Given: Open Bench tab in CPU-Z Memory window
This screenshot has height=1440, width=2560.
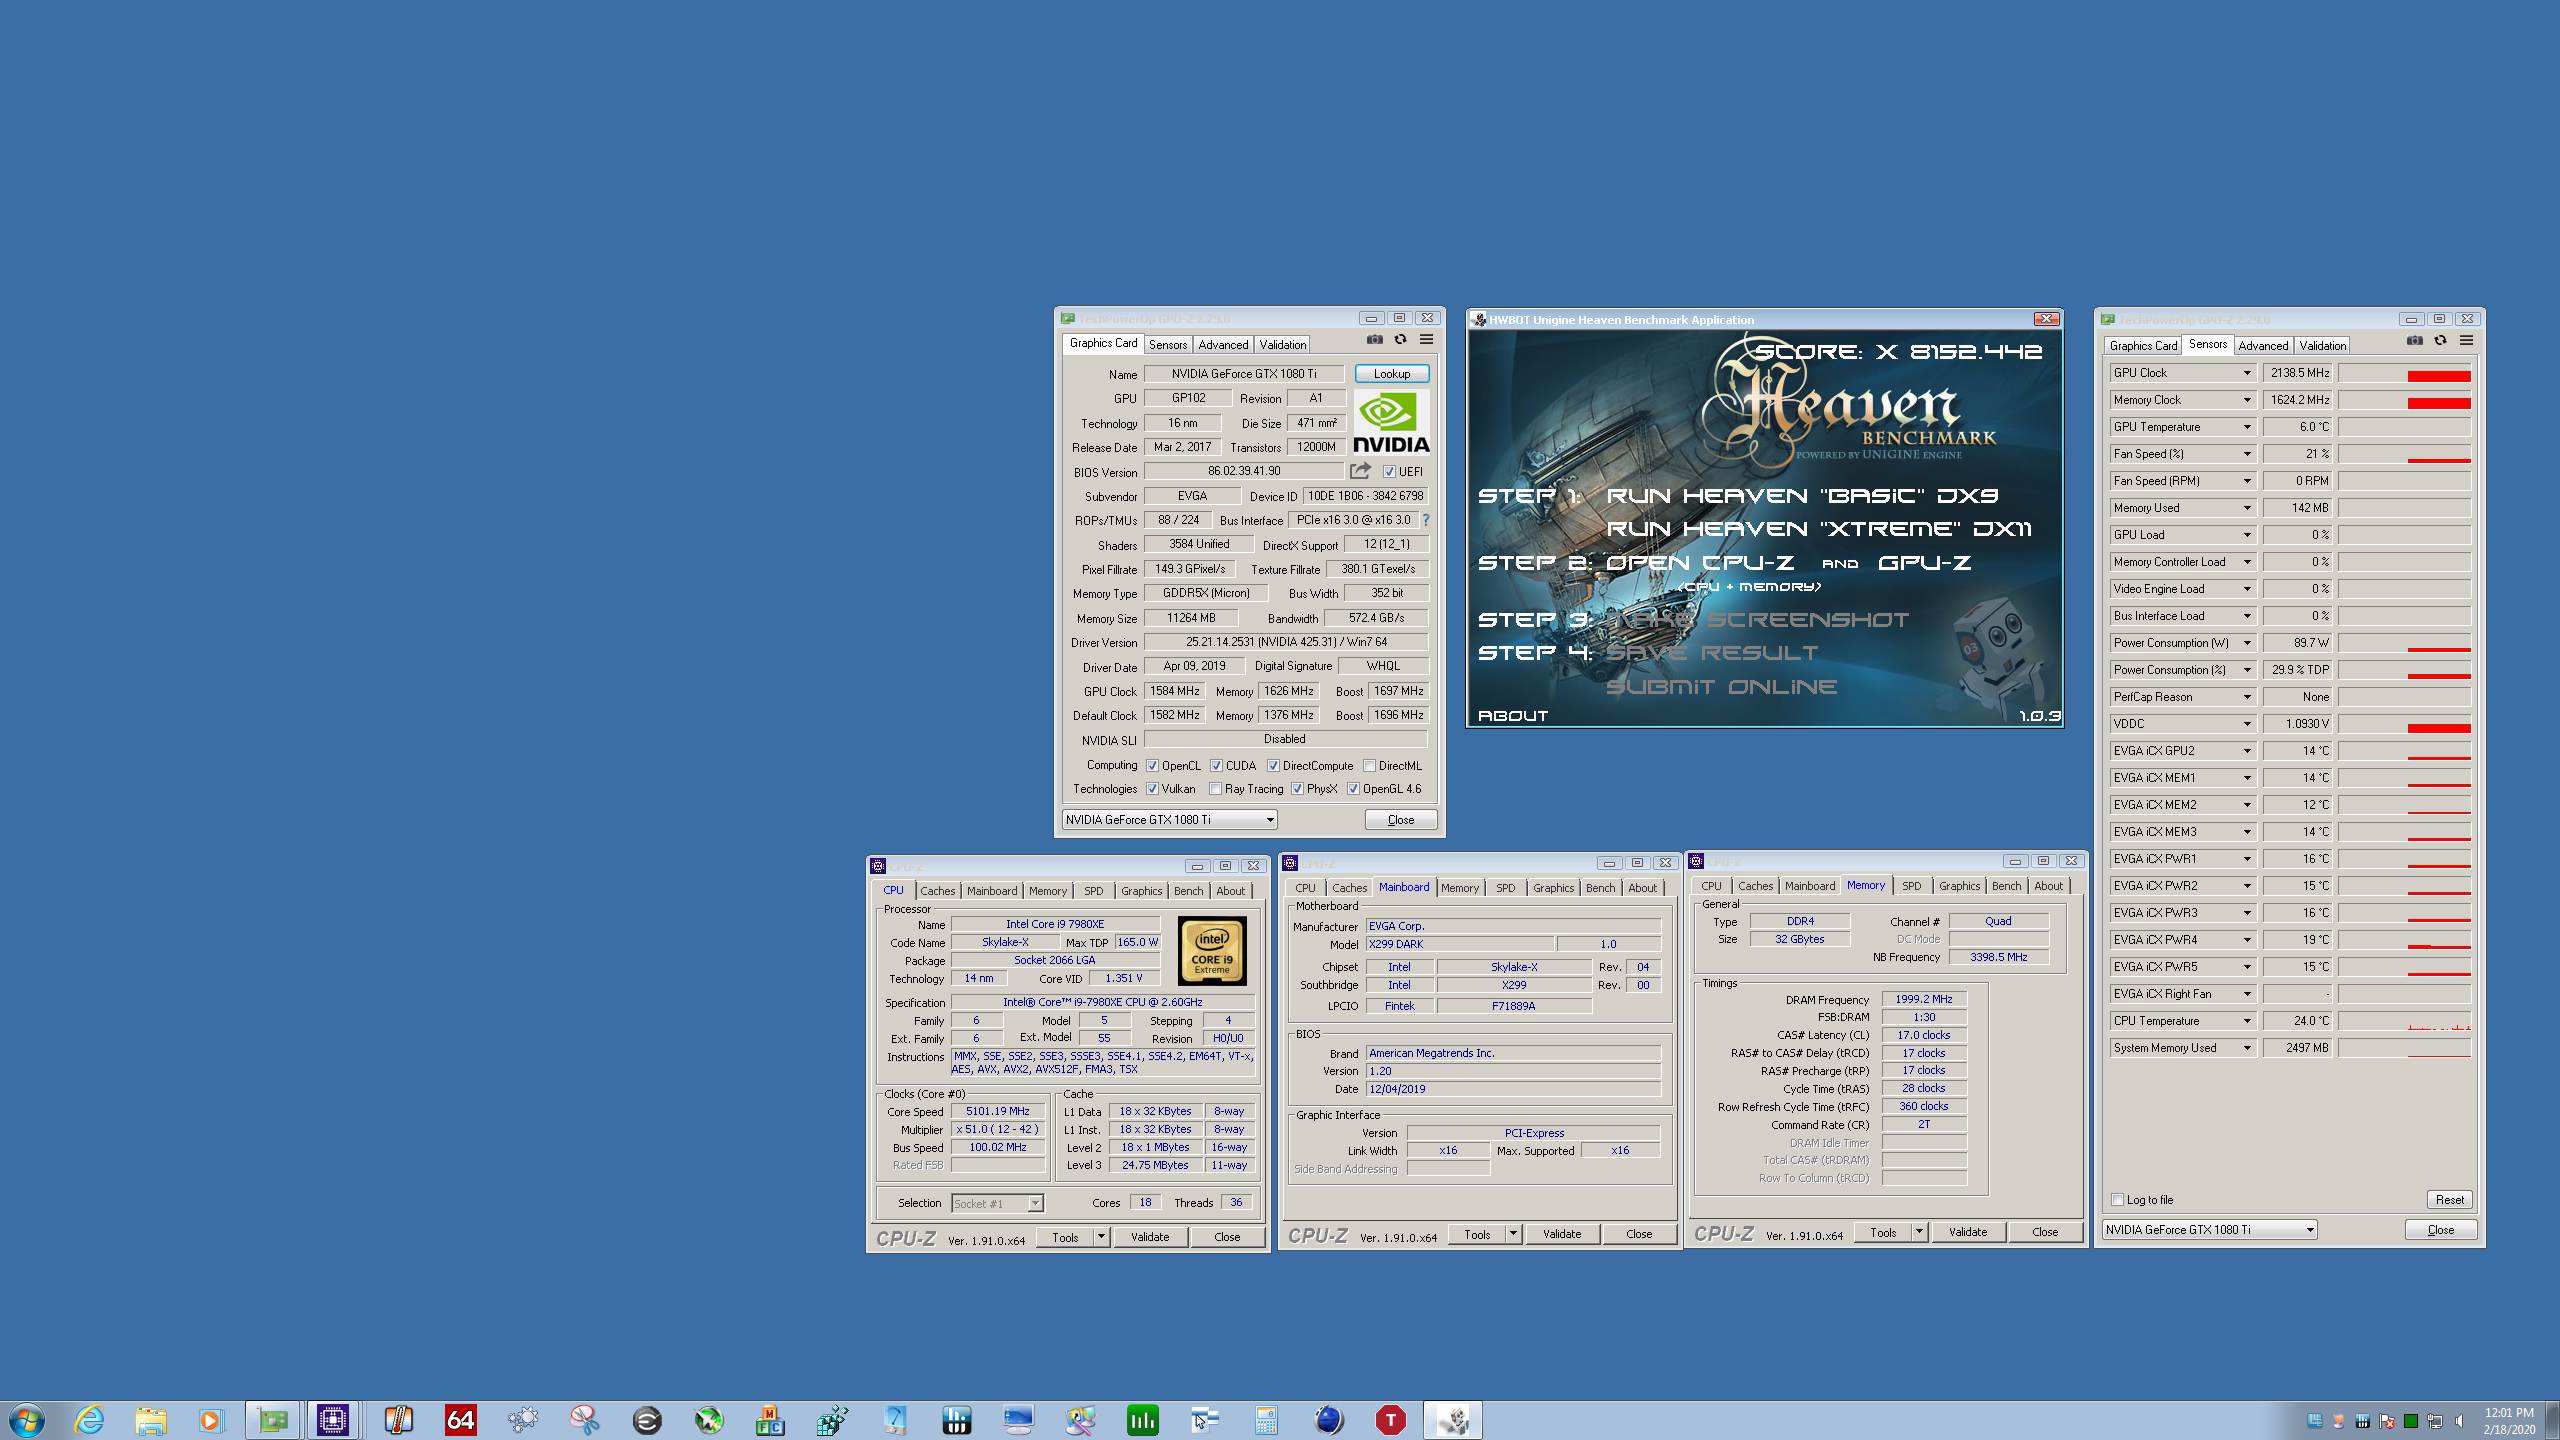Looking at the screenshot, I should 2006,886.
